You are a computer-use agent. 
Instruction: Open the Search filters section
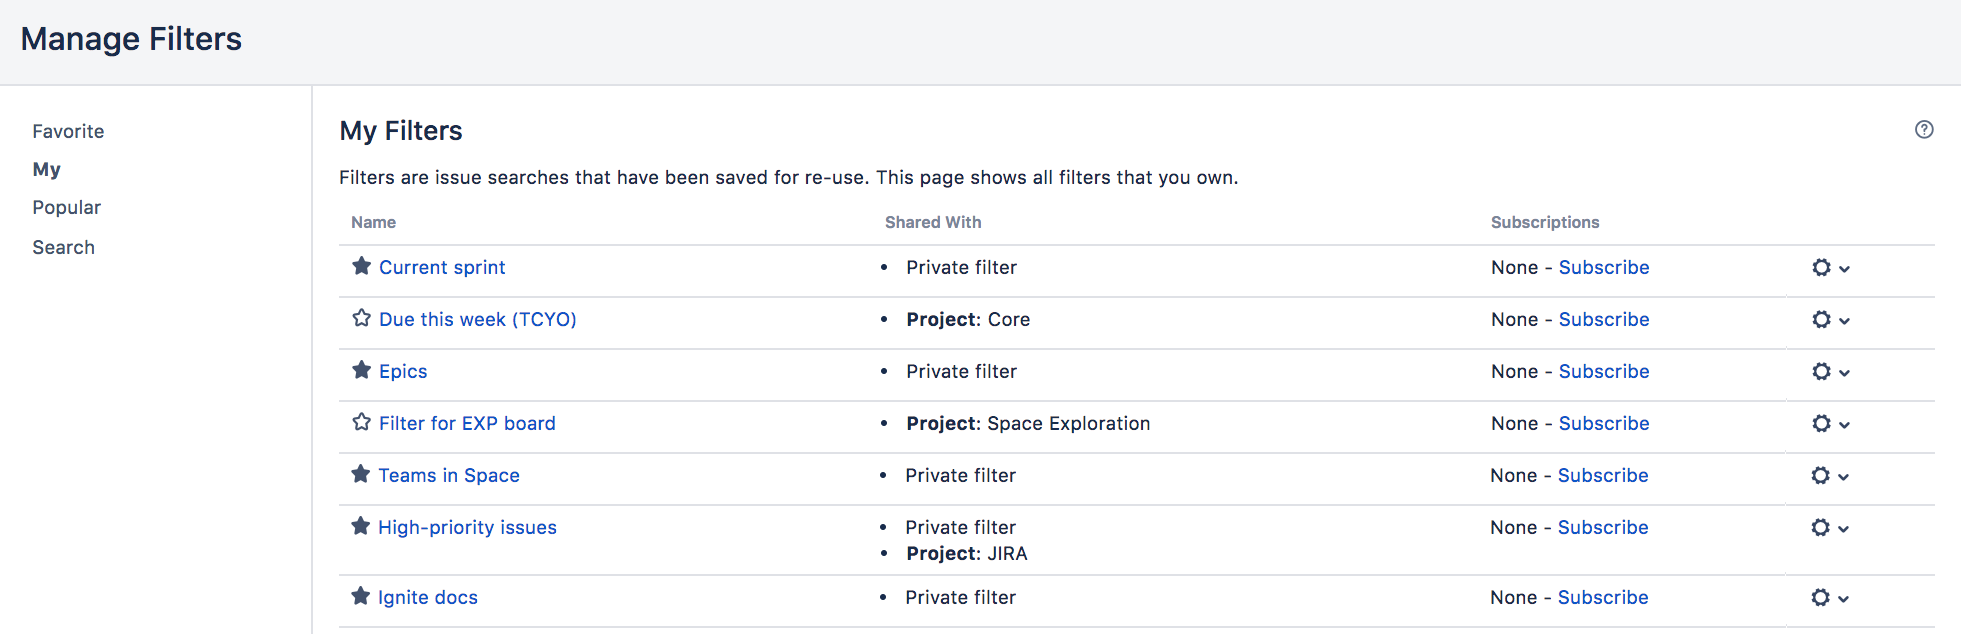[x=63, y=247]
